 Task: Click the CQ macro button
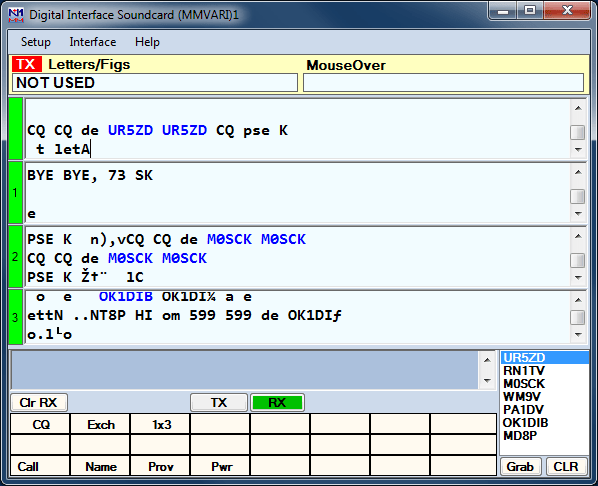tap(40, 424)
